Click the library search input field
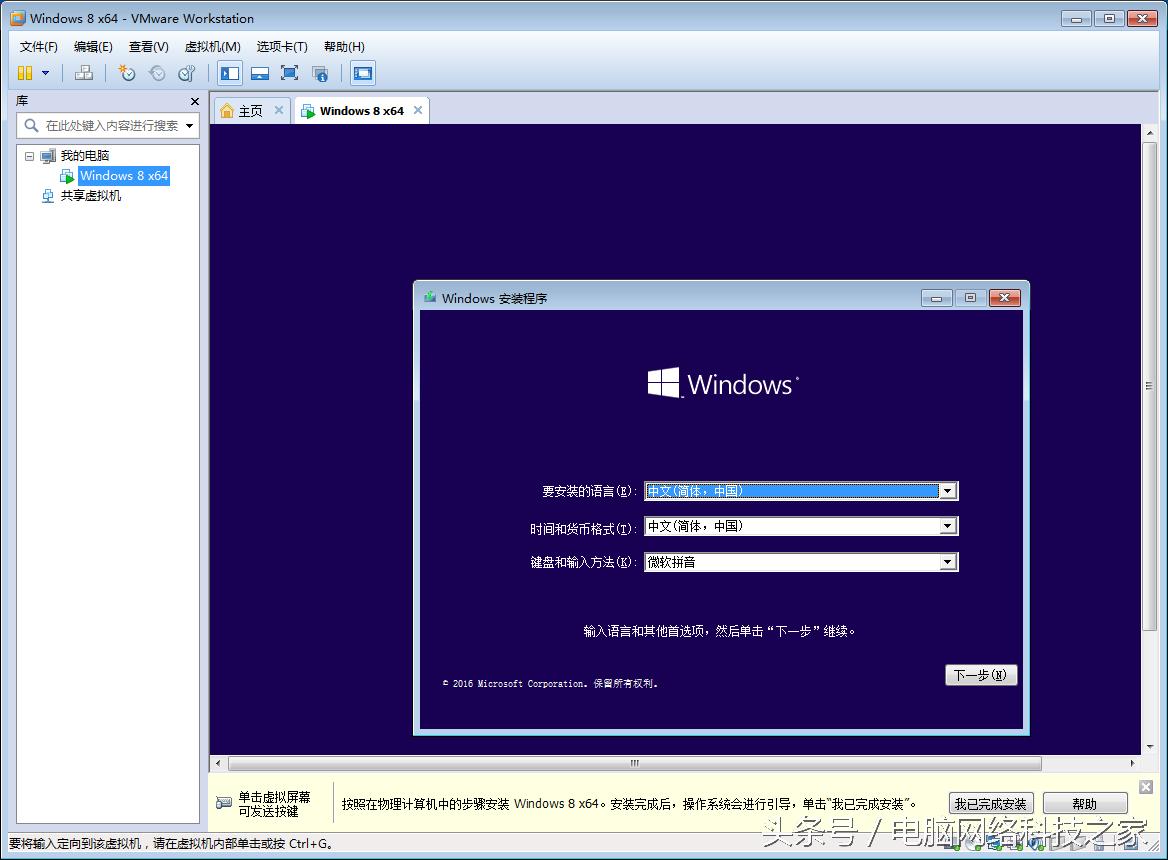 click(x=110, y=126)
